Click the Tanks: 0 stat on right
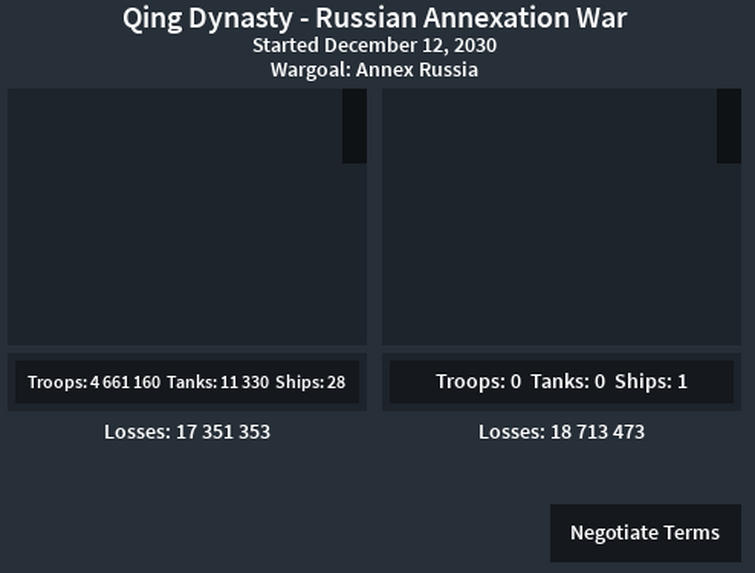Screen dimensions: 755x573 [568, 382]
